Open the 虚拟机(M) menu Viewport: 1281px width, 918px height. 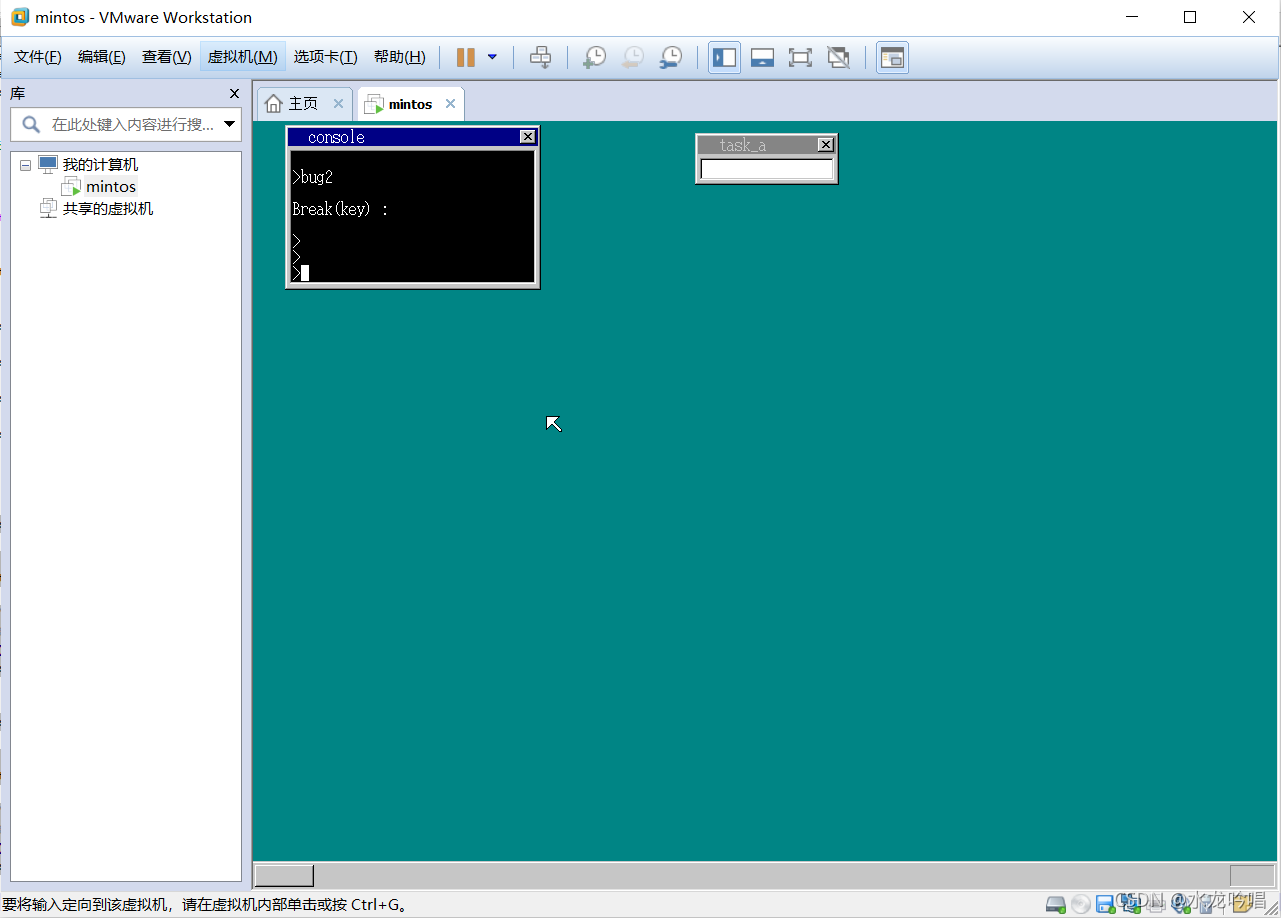click(243, 57)
